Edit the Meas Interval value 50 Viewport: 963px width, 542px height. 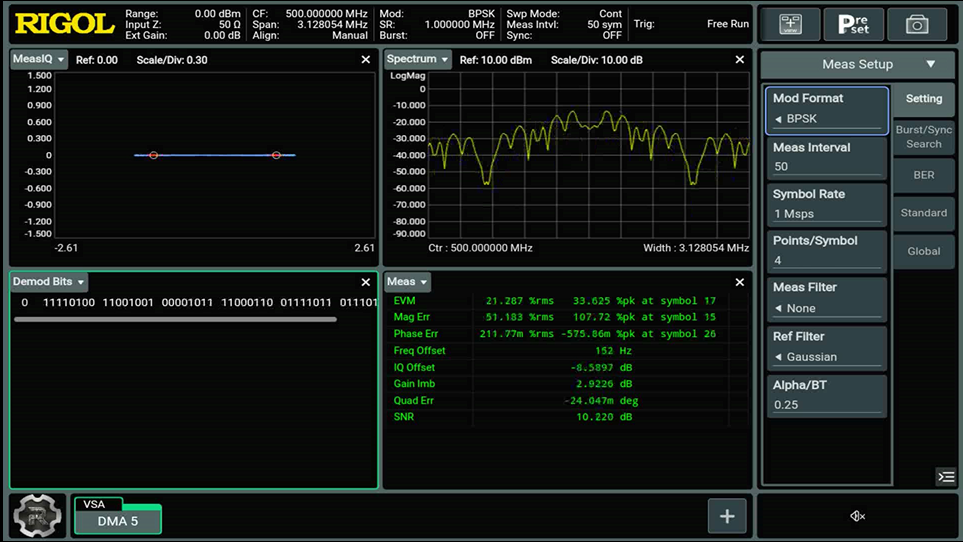tap(827, 158)
